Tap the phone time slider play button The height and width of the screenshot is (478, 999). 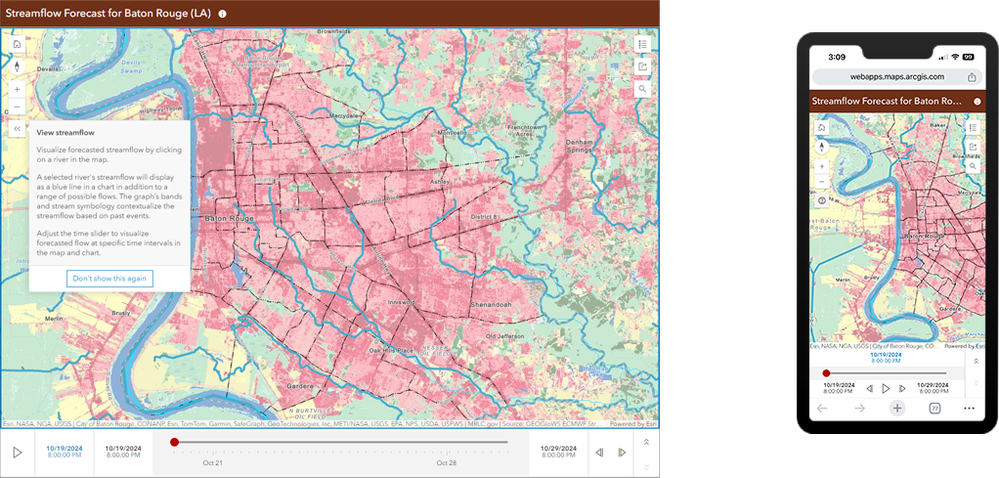pyautogui.click(x=886, y=388)
